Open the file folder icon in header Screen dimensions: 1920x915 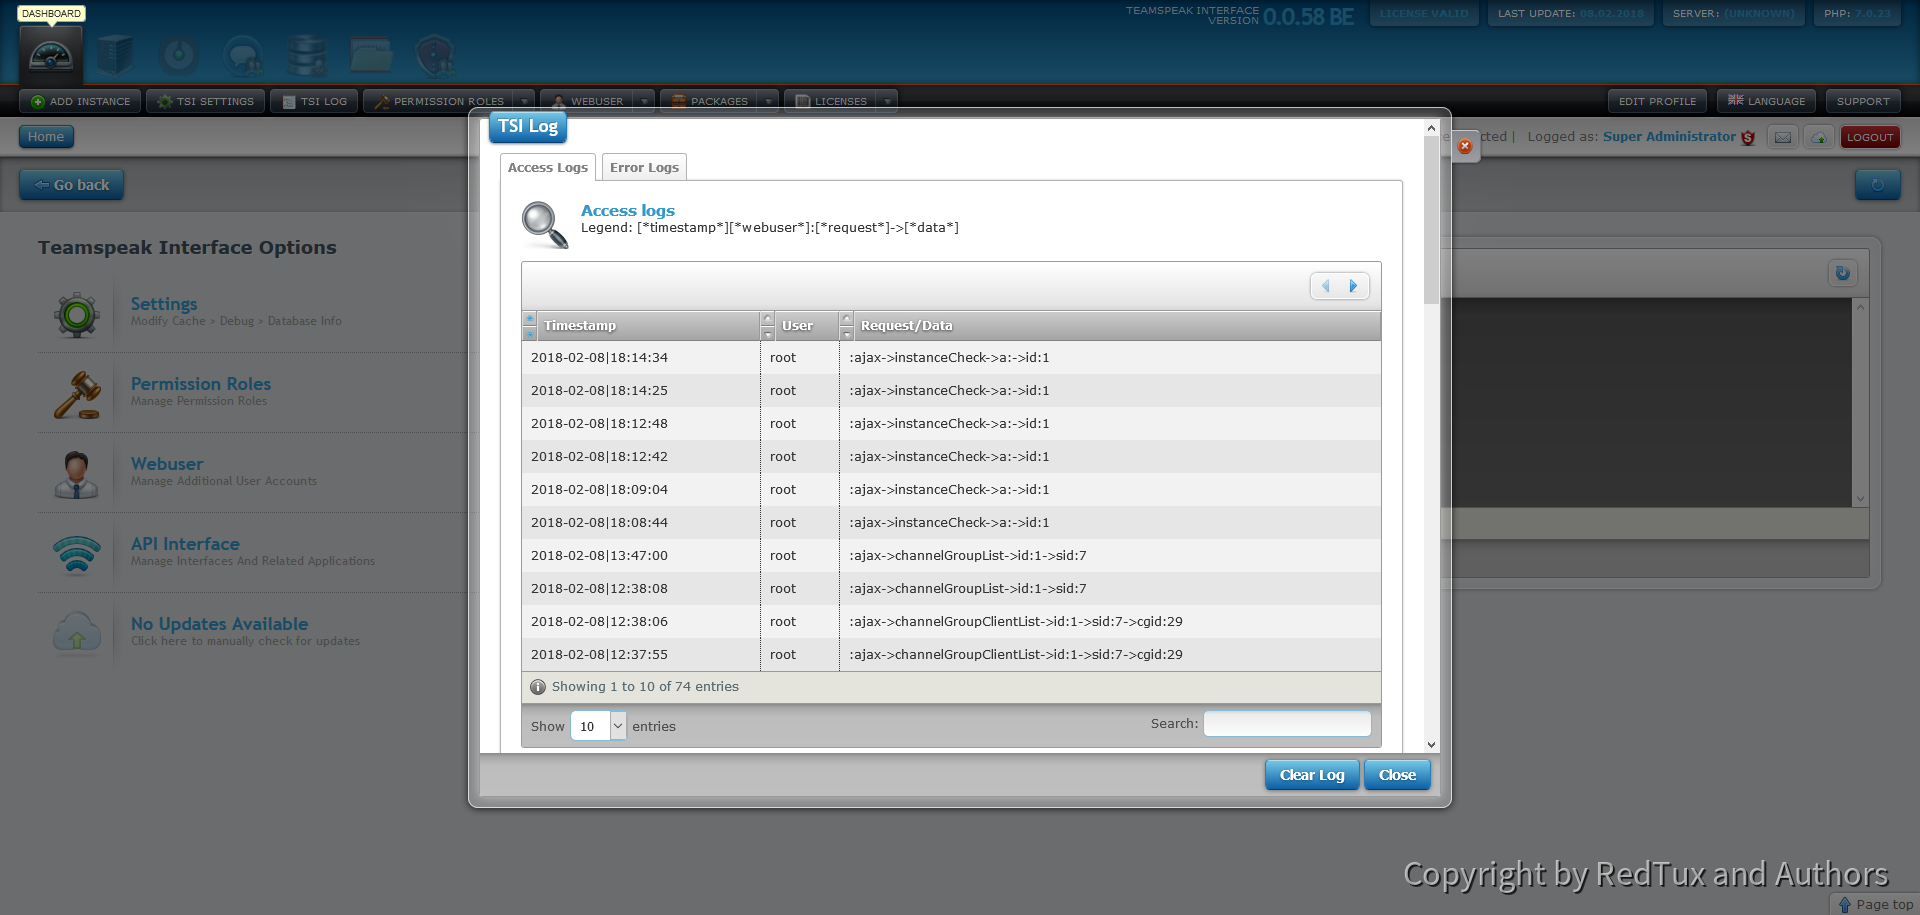point(371,55)
